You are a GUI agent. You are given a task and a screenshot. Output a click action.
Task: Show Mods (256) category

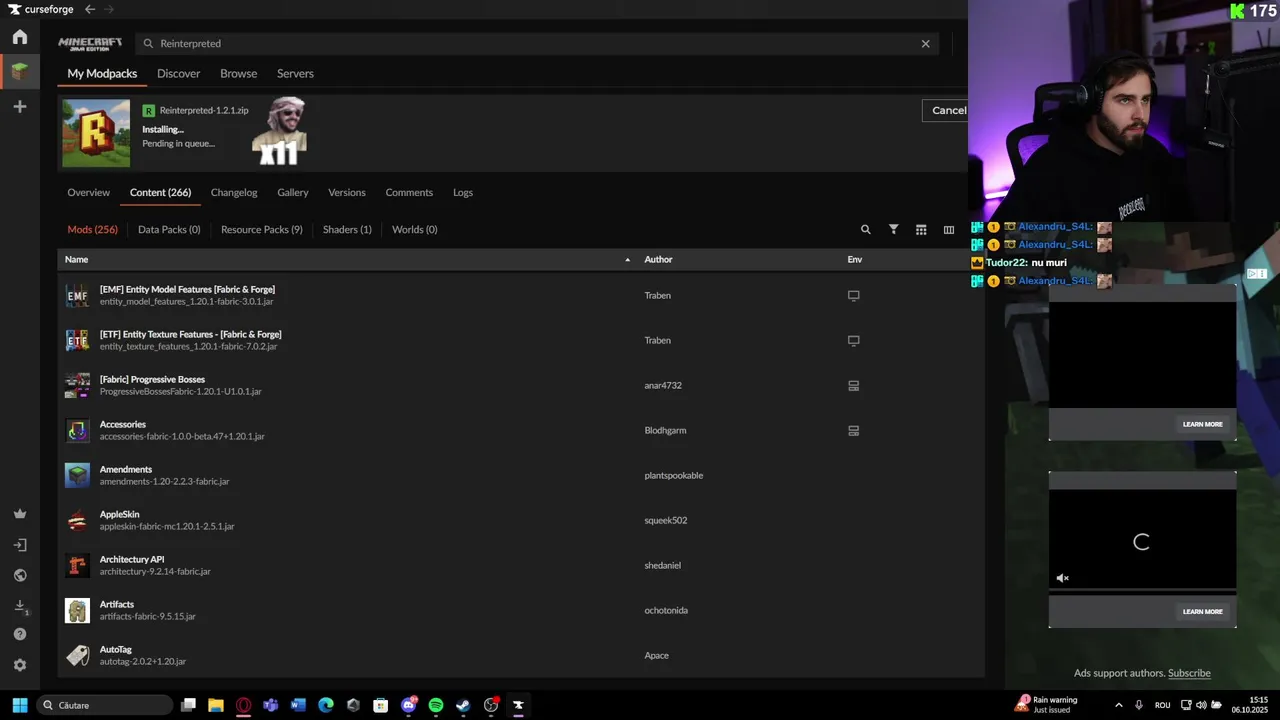(x=92, y=230)
